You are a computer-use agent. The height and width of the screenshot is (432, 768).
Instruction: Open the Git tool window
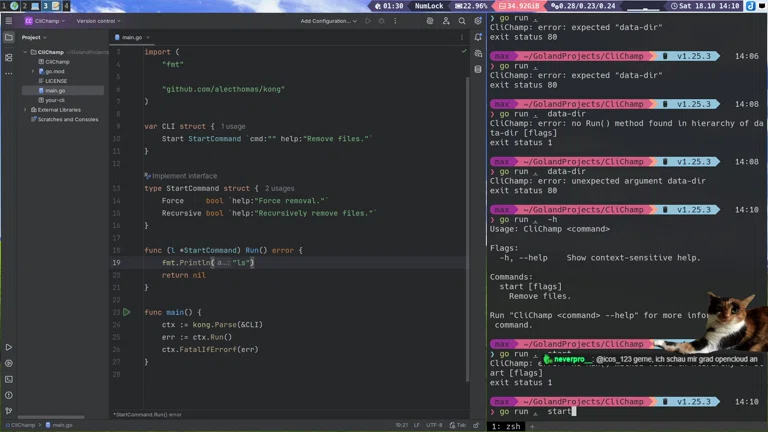click(9, 411)
